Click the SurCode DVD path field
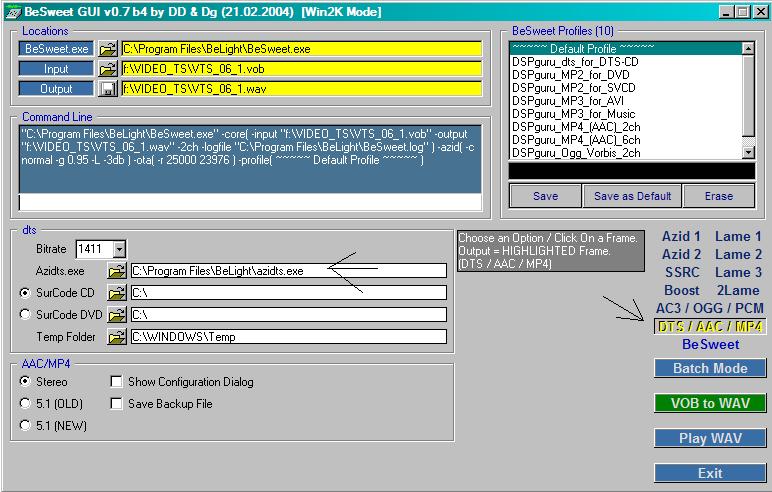Viewport: 772px width, 492px height. click(x=289, y=314)
